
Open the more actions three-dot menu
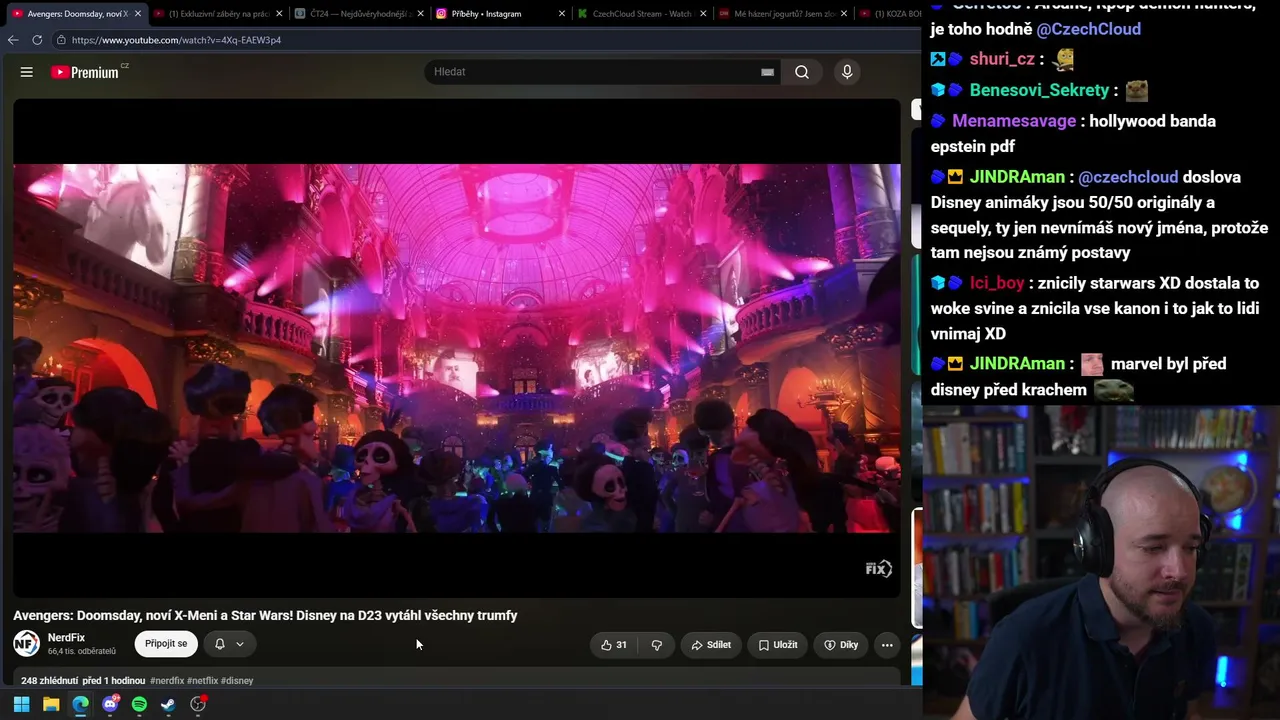(x=887, y=645)
